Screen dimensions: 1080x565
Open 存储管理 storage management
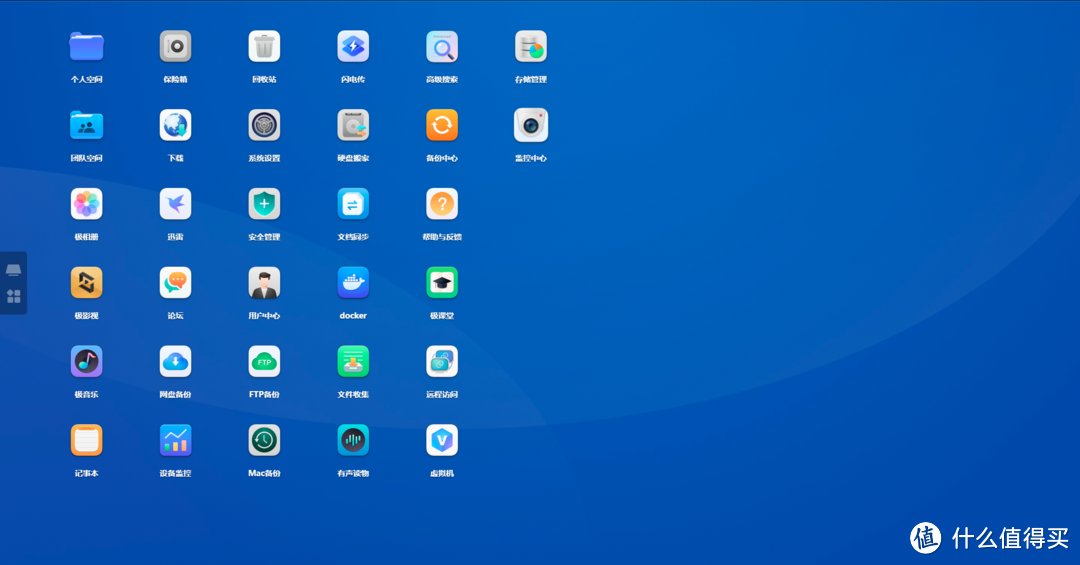[530, 46]
